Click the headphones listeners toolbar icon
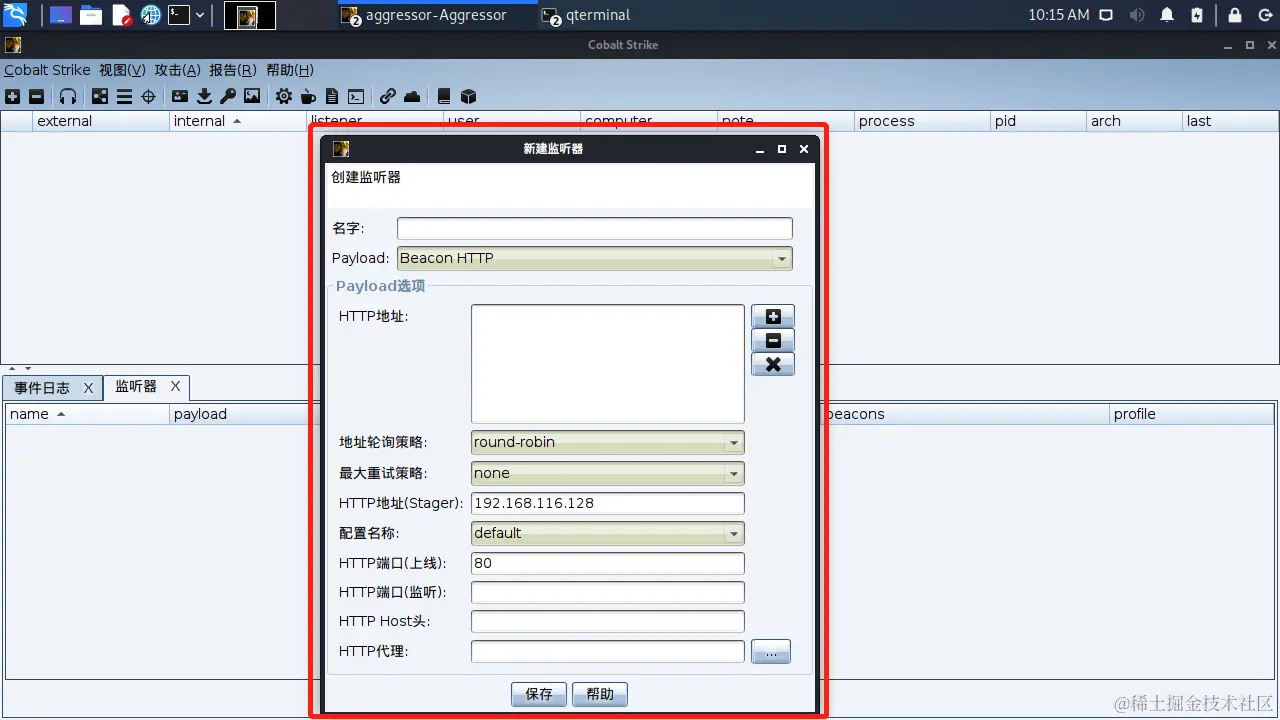 68,96
